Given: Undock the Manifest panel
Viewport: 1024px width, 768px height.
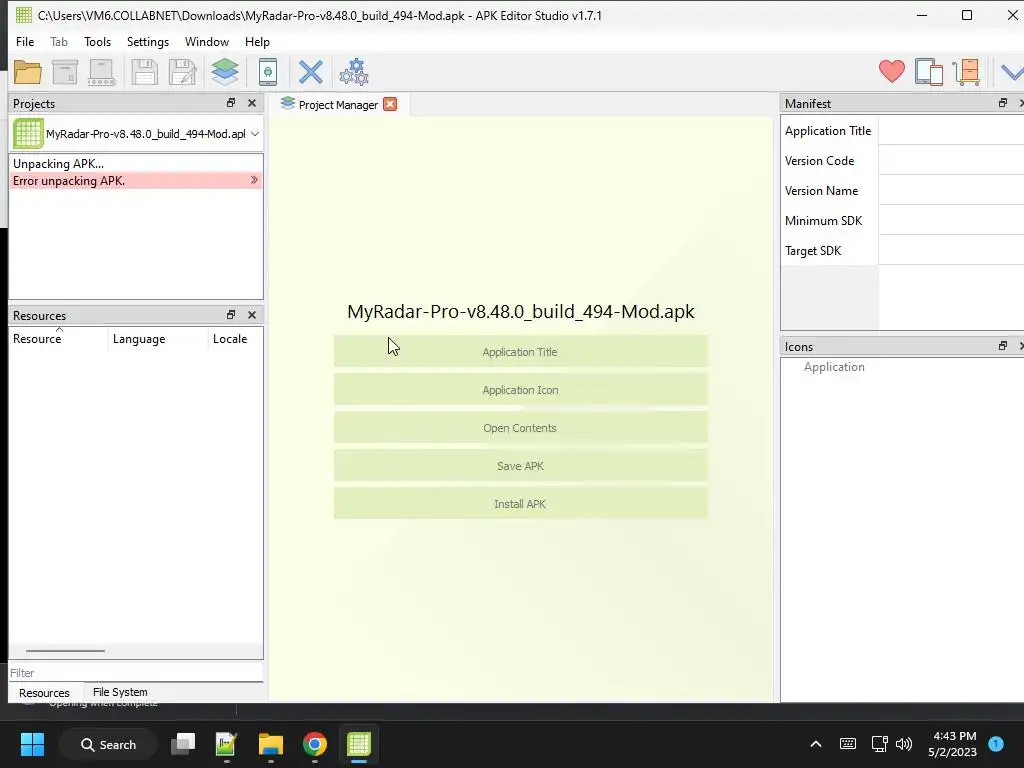Looking at the screenshot, I should click(1002, 103).
